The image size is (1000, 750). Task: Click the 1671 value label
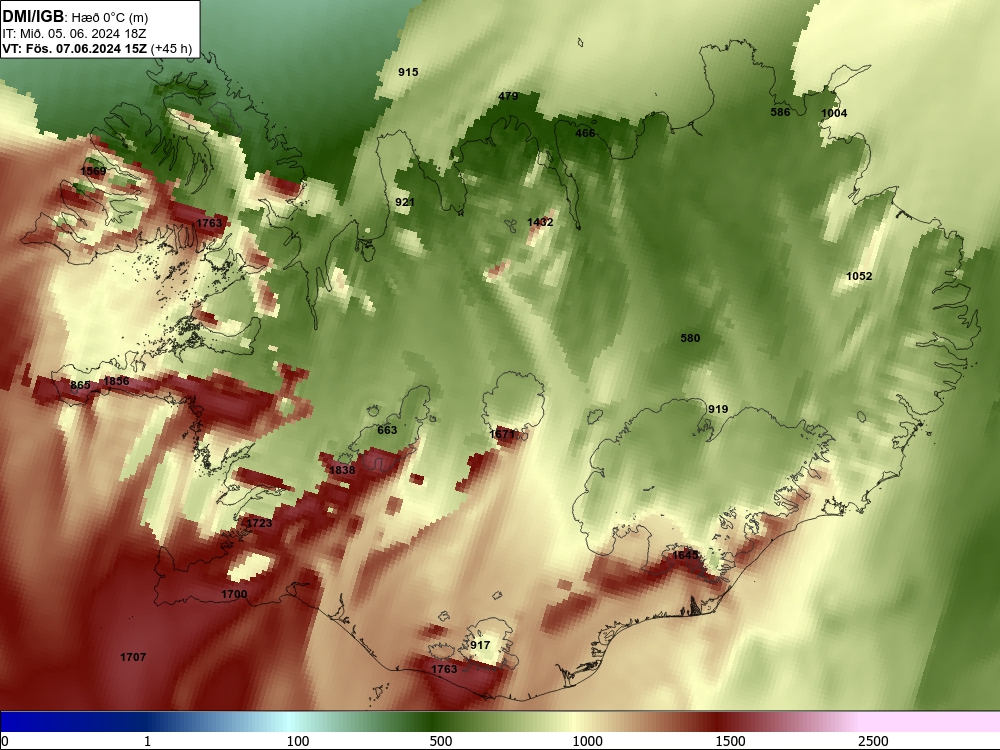(502, 434)
